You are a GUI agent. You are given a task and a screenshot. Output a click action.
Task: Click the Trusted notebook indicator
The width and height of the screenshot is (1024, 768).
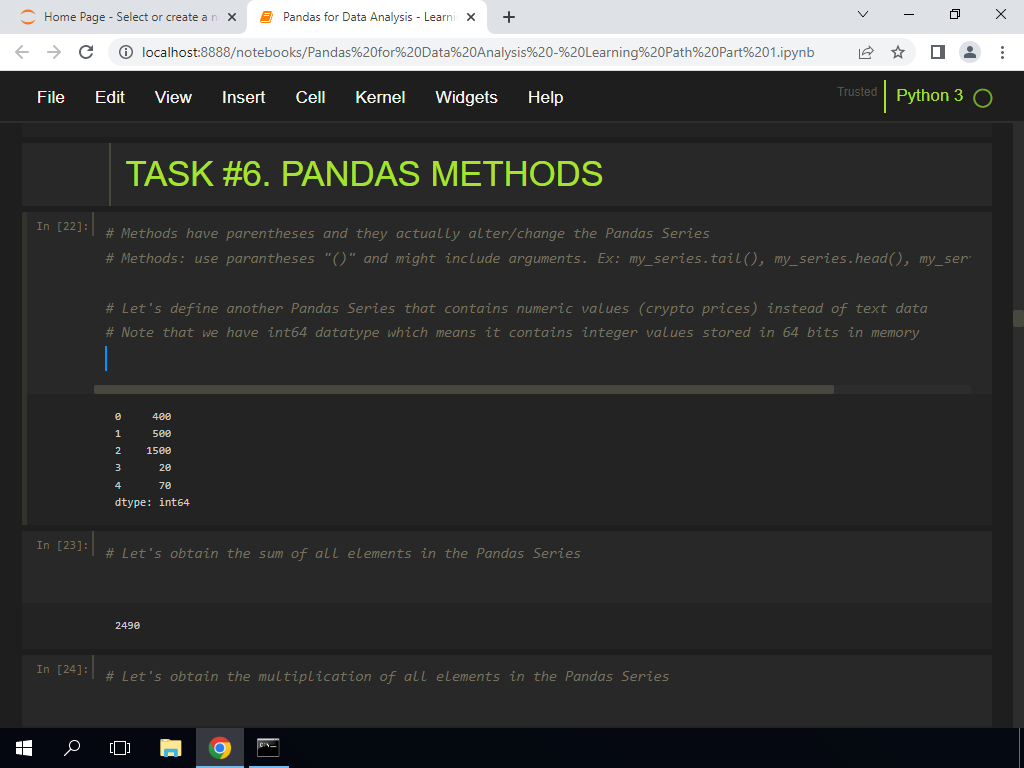point(857,92)
